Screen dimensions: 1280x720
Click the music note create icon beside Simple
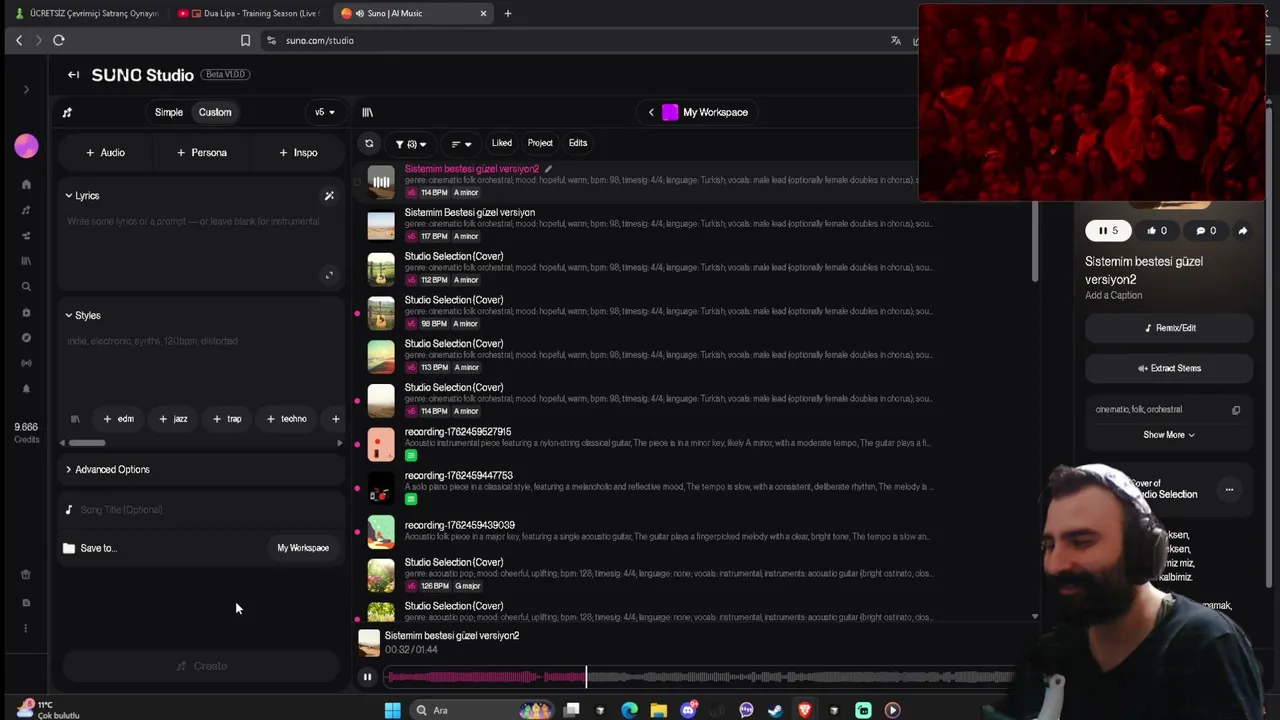[x=67, y=112]
